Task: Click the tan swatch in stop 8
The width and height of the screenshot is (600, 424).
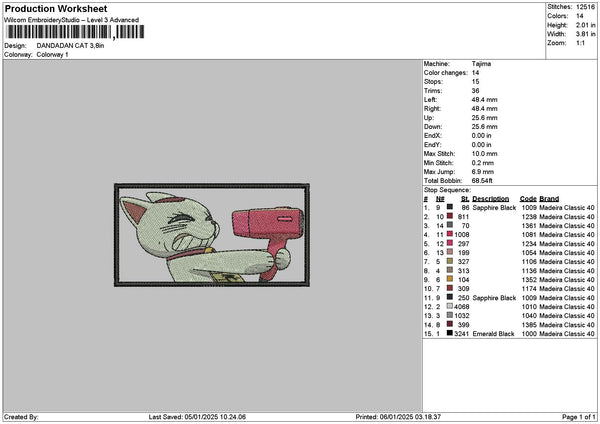Action: click(450, 270)
